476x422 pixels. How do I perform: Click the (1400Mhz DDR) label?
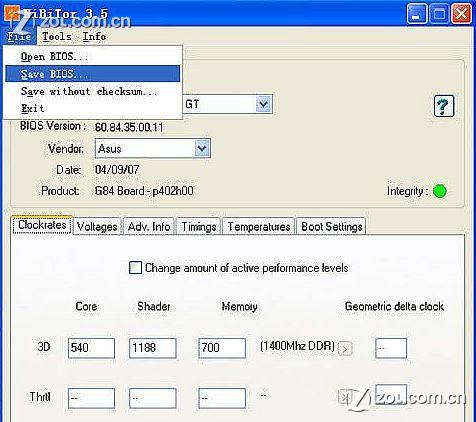297,346
